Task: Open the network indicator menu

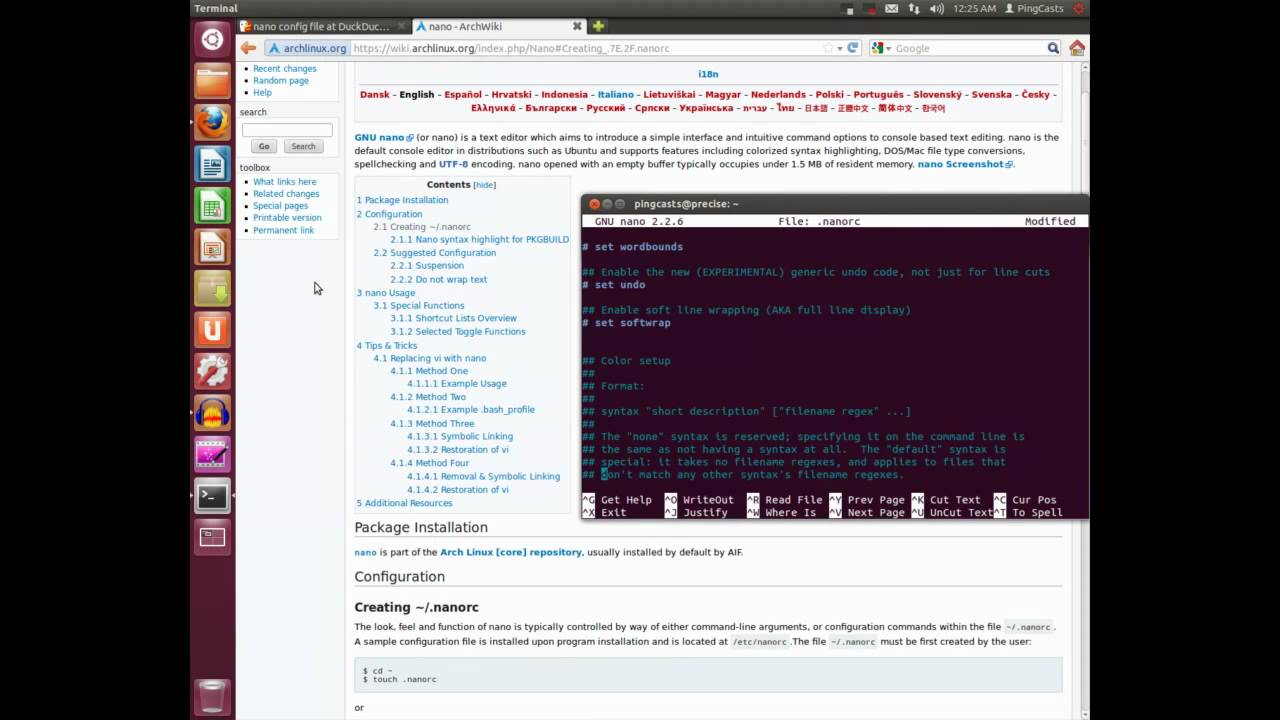Action: click(914, 9)
